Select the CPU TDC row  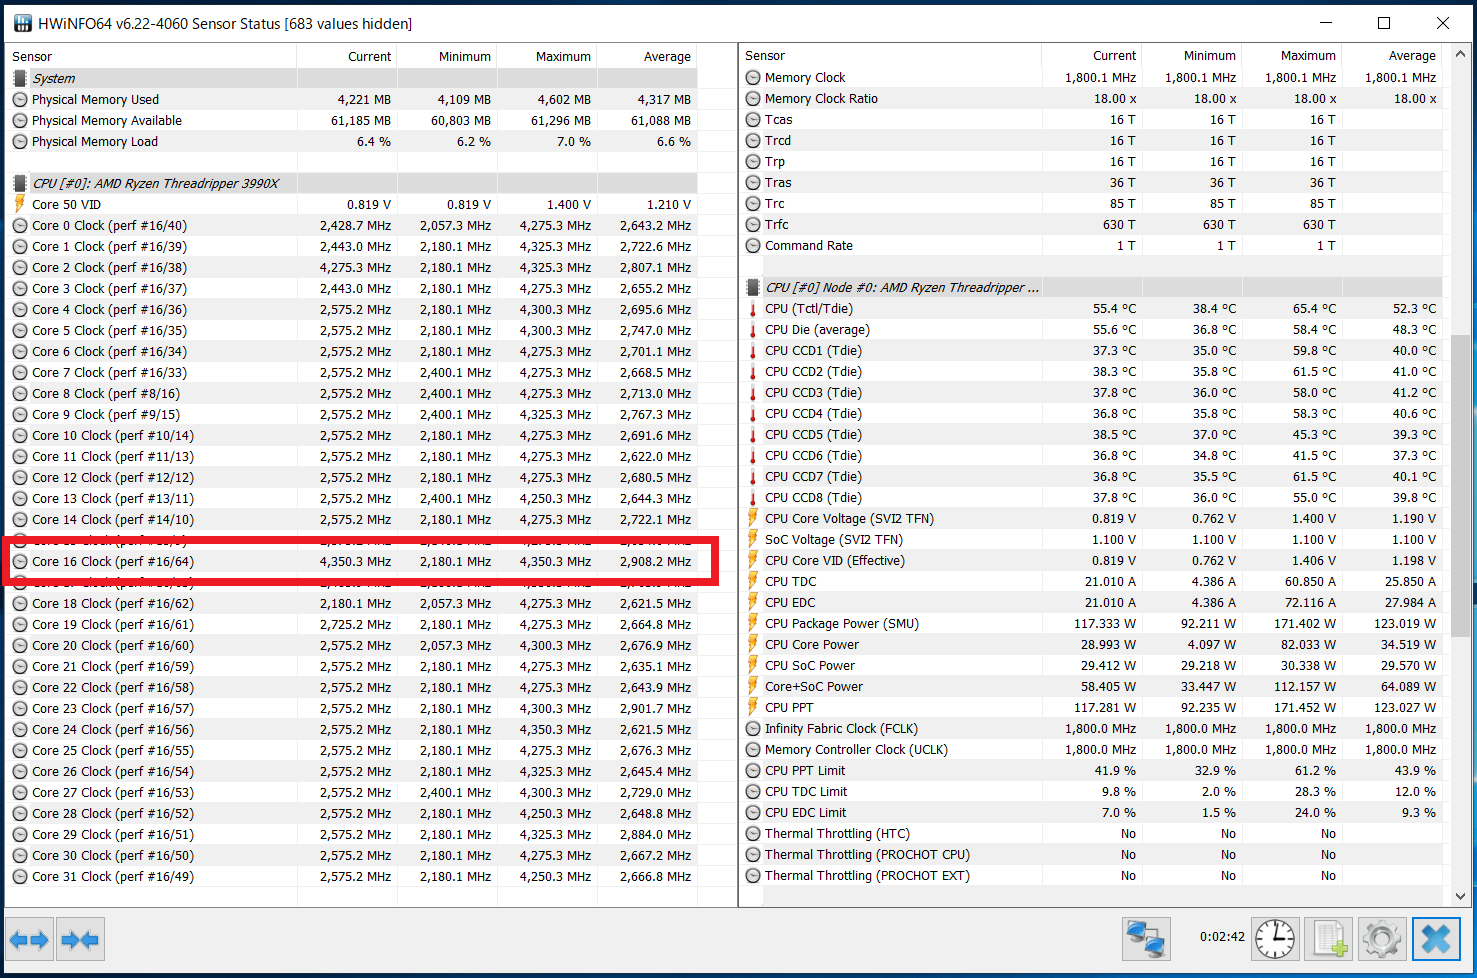pos(1091,581)
